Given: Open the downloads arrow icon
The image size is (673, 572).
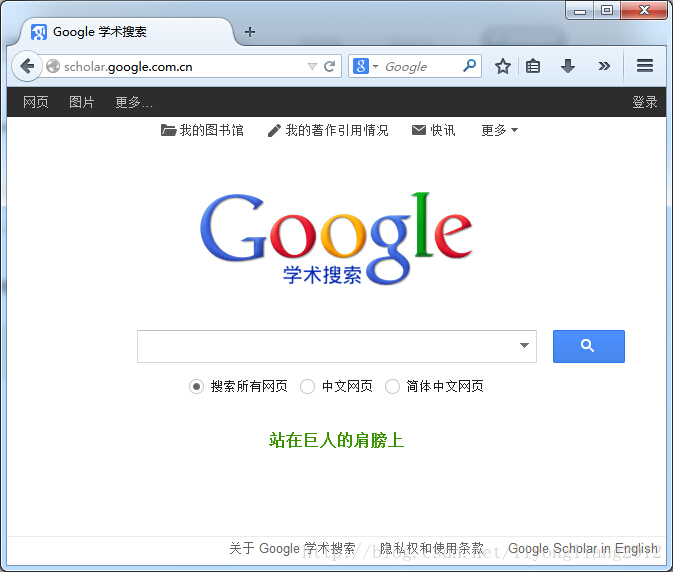Looking at the screenshot, I should (567, 66).
